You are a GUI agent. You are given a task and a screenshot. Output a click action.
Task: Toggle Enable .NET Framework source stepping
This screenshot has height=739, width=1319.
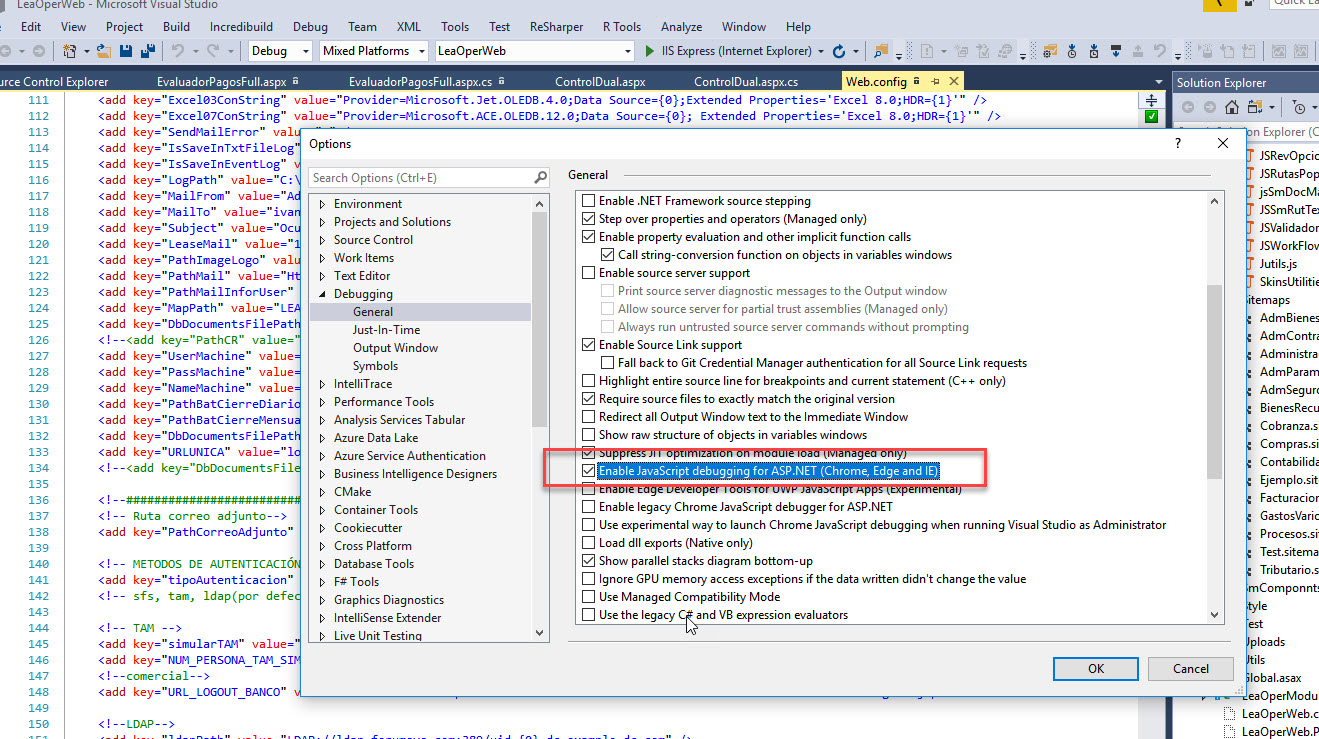point(588,201)
